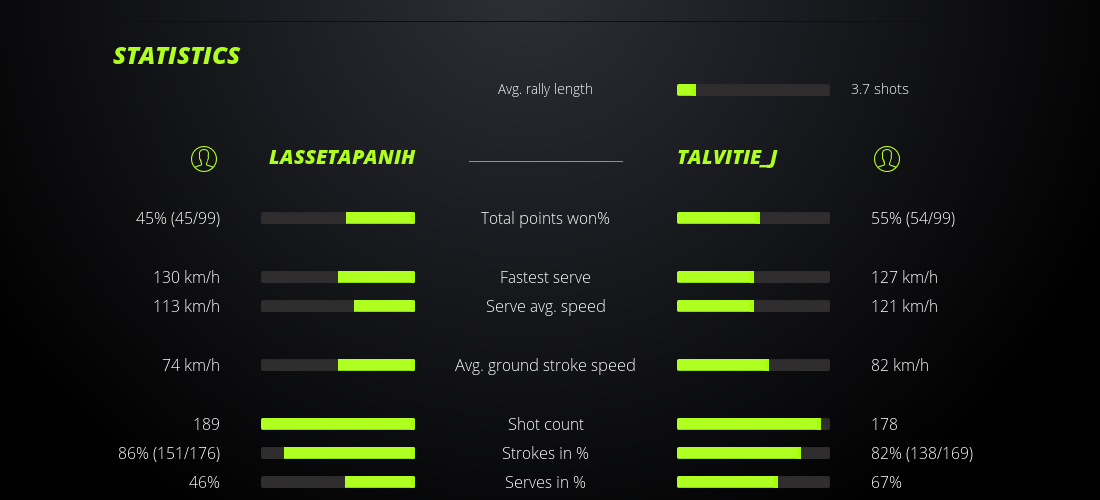The width and height of the screenshot is (1100, 500).
Task: Select the TALVITIE_J player name
Action: click(x=727, y=158)
